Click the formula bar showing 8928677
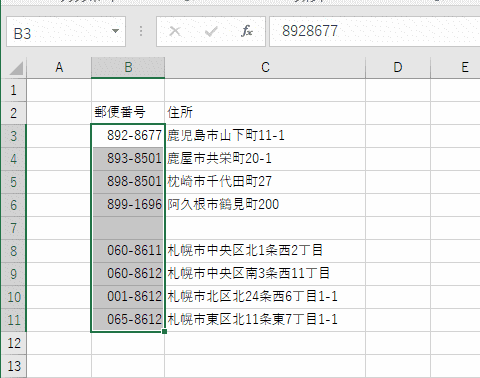This screenshot has width=480, height=378. [375, 31]
